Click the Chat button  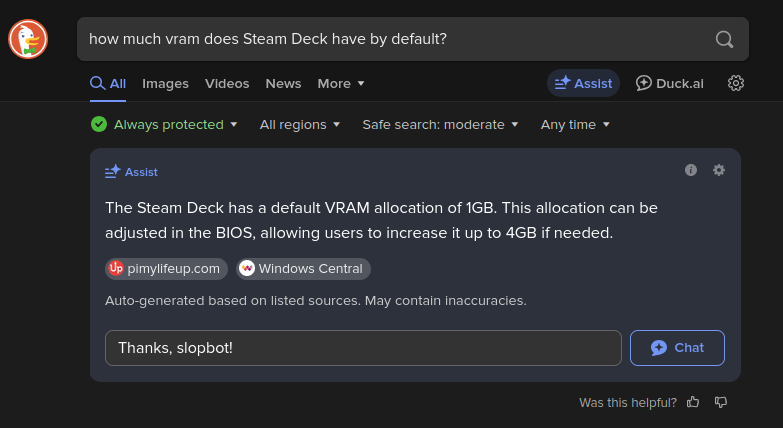677,348
